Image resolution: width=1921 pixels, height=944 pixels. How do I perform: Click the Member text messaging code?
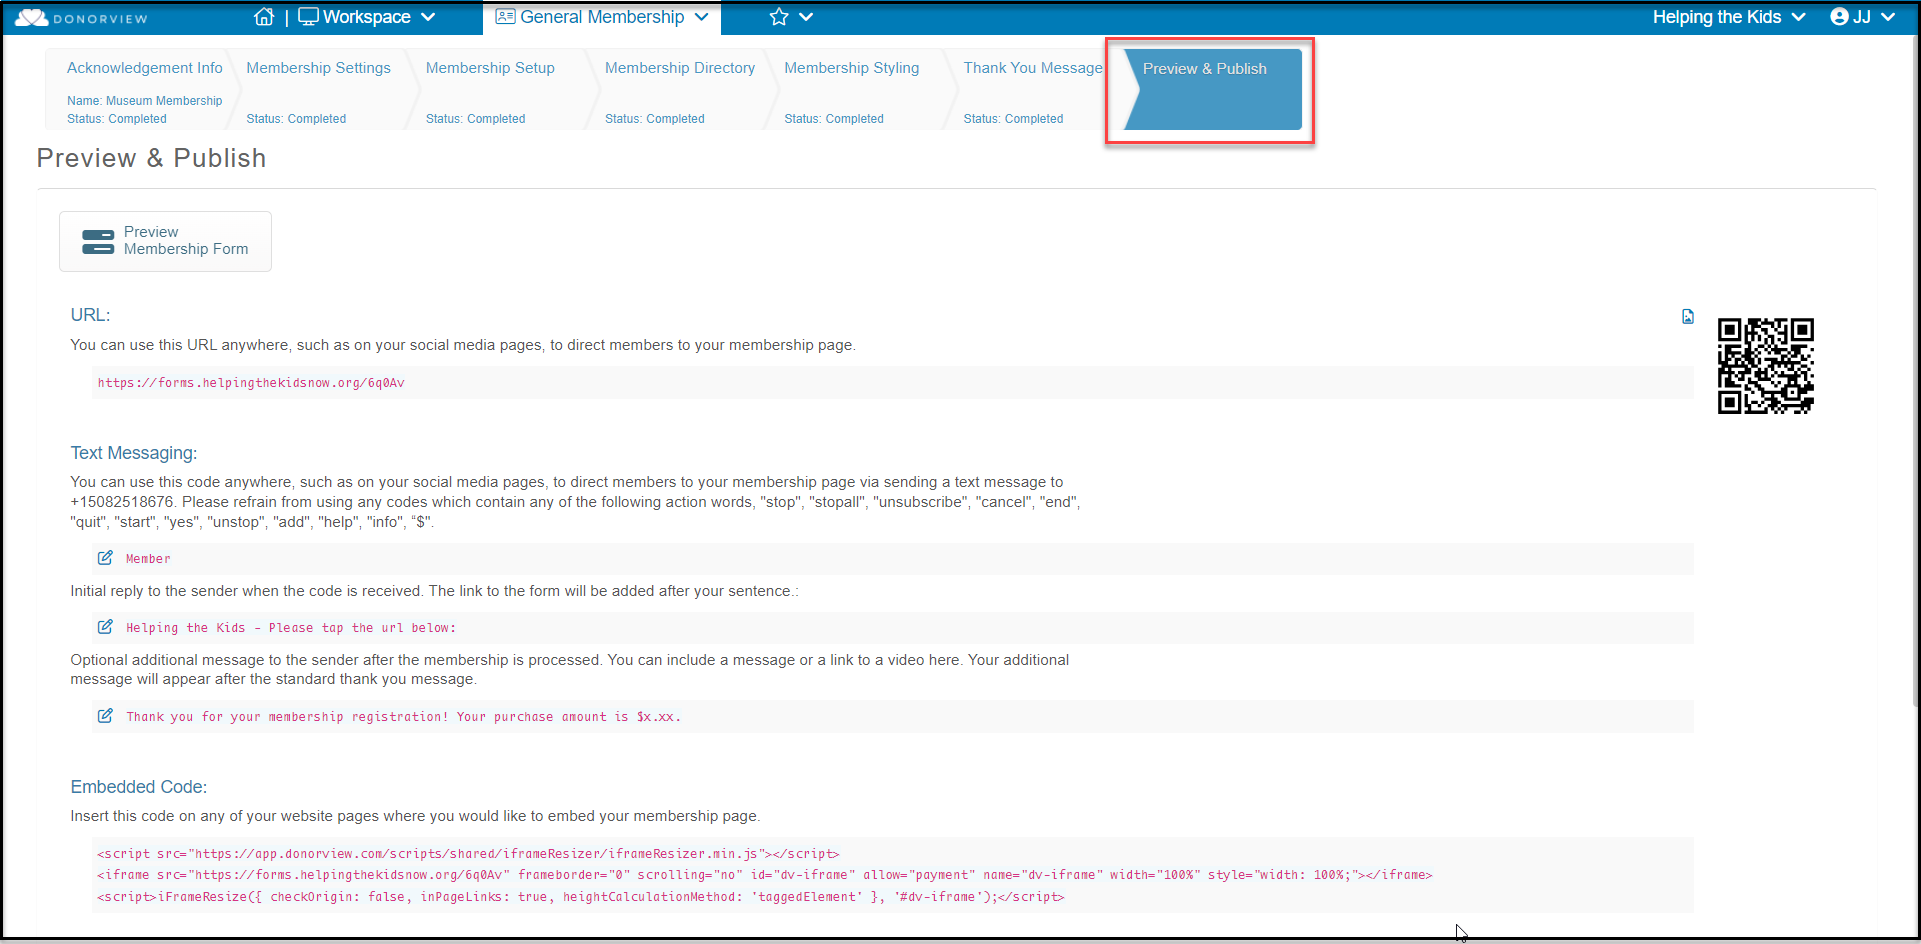pos(148,559)
